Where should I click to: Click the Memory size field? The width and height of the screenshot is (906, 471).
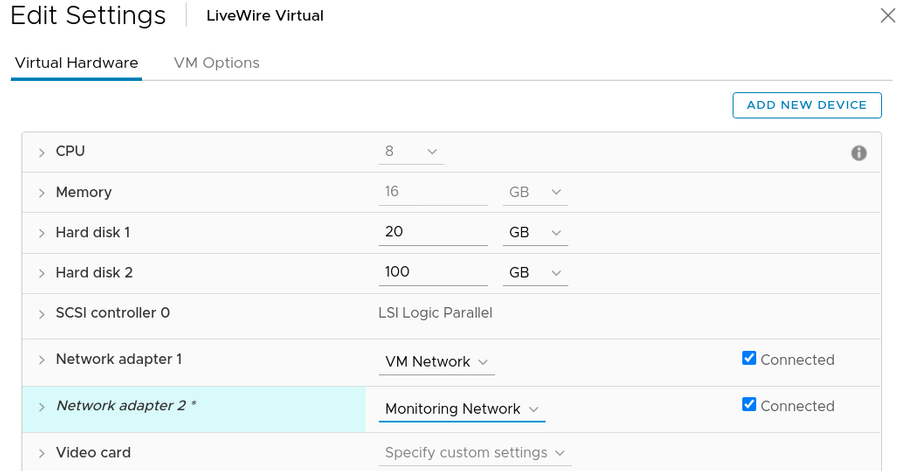click(x=433, y=192)
